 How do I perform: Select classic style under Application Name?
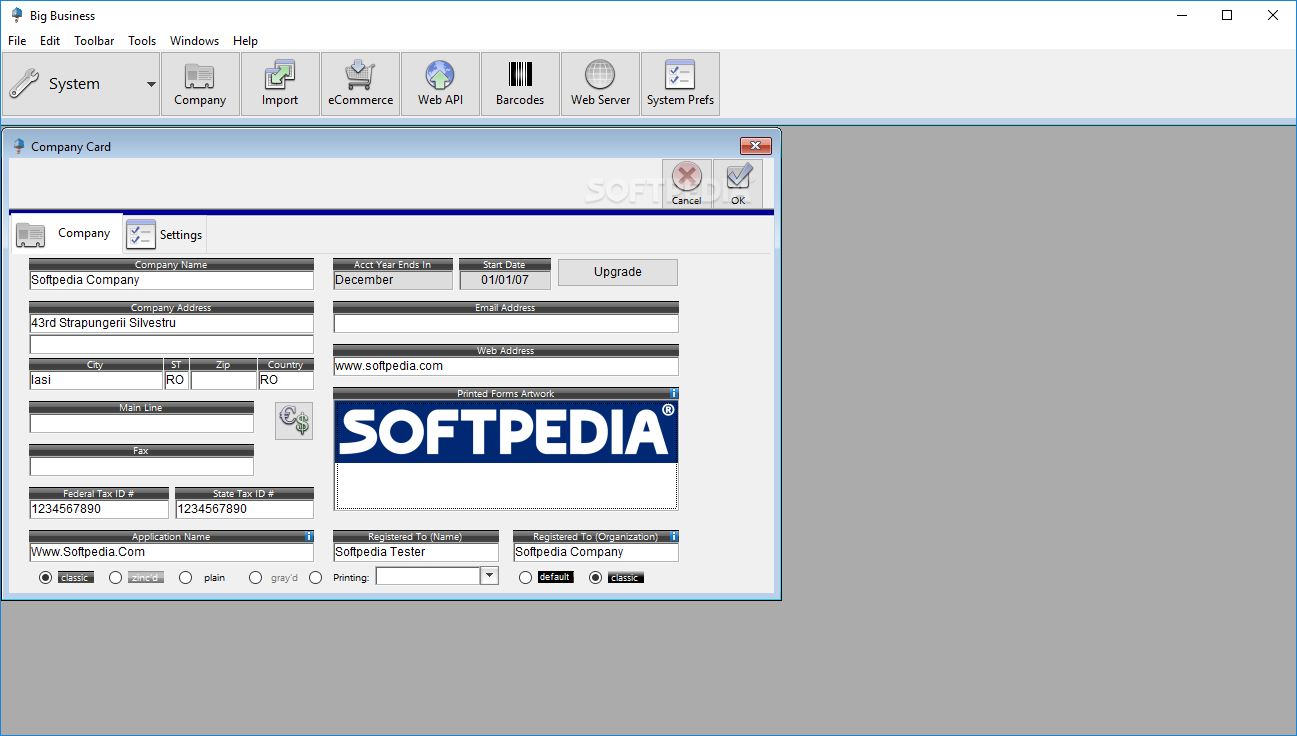click(x=46, y=577)
